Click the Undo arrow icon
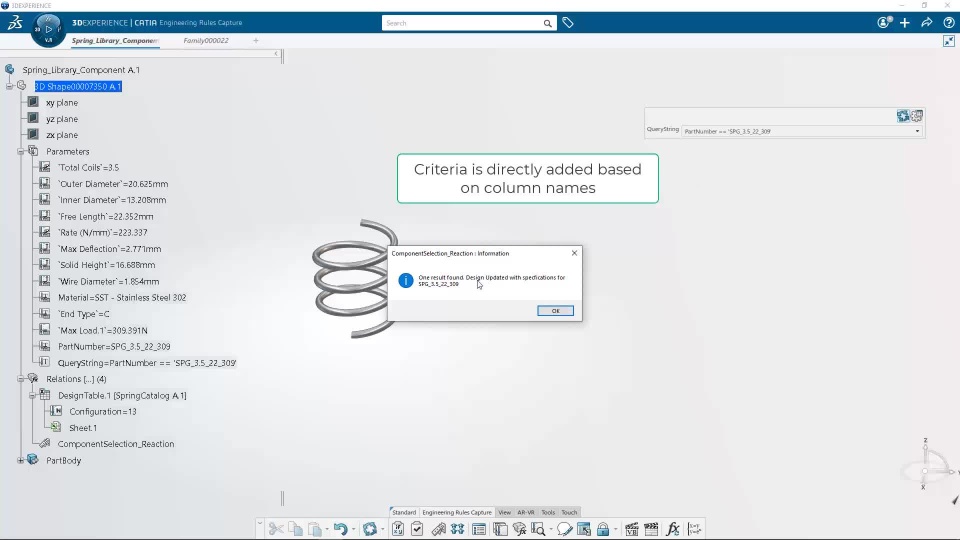The height and width of the screenshot is (540, 960). click(x=341, y=529)
